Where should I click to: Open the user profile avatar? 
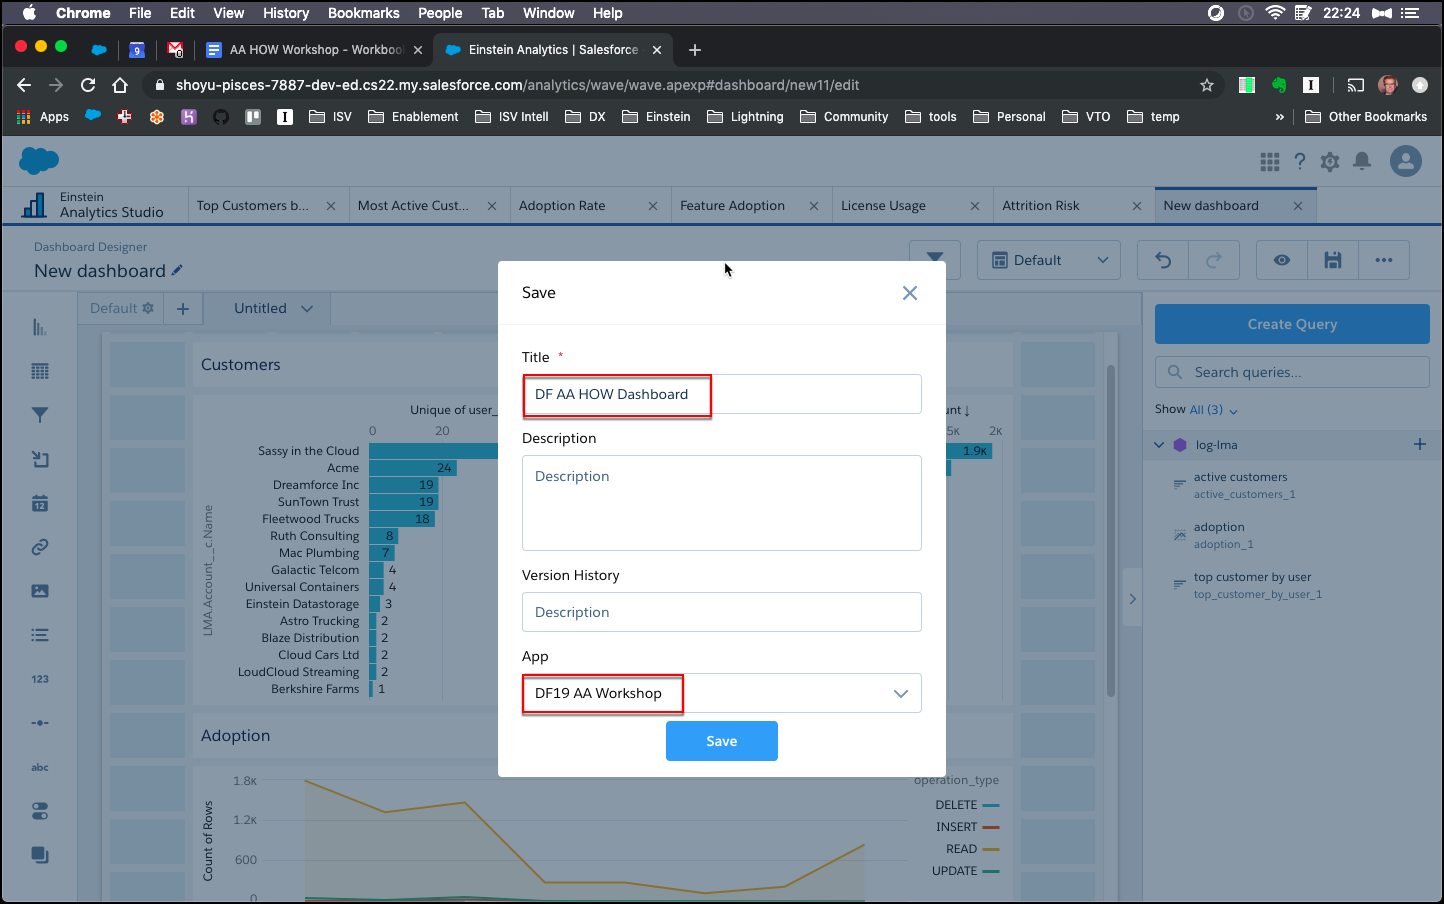tap(1406, 161)
